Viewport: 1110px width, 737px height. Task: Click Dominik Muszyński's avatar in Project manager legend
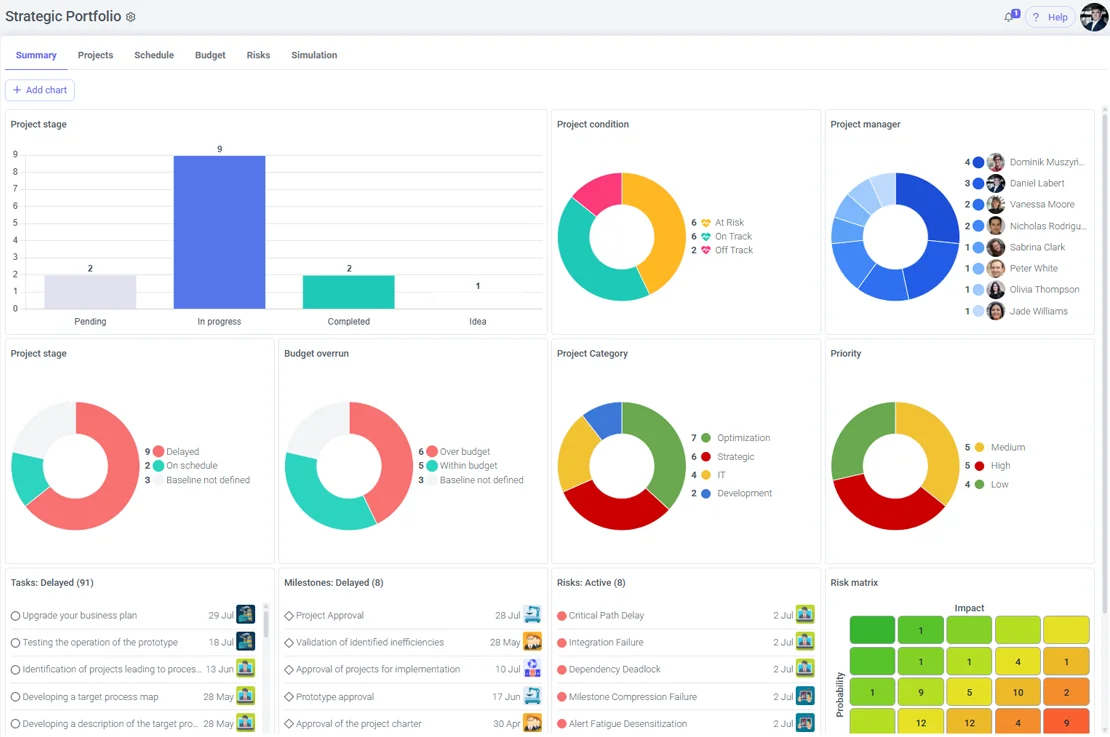pyautogui.click(x=995, y=162)
